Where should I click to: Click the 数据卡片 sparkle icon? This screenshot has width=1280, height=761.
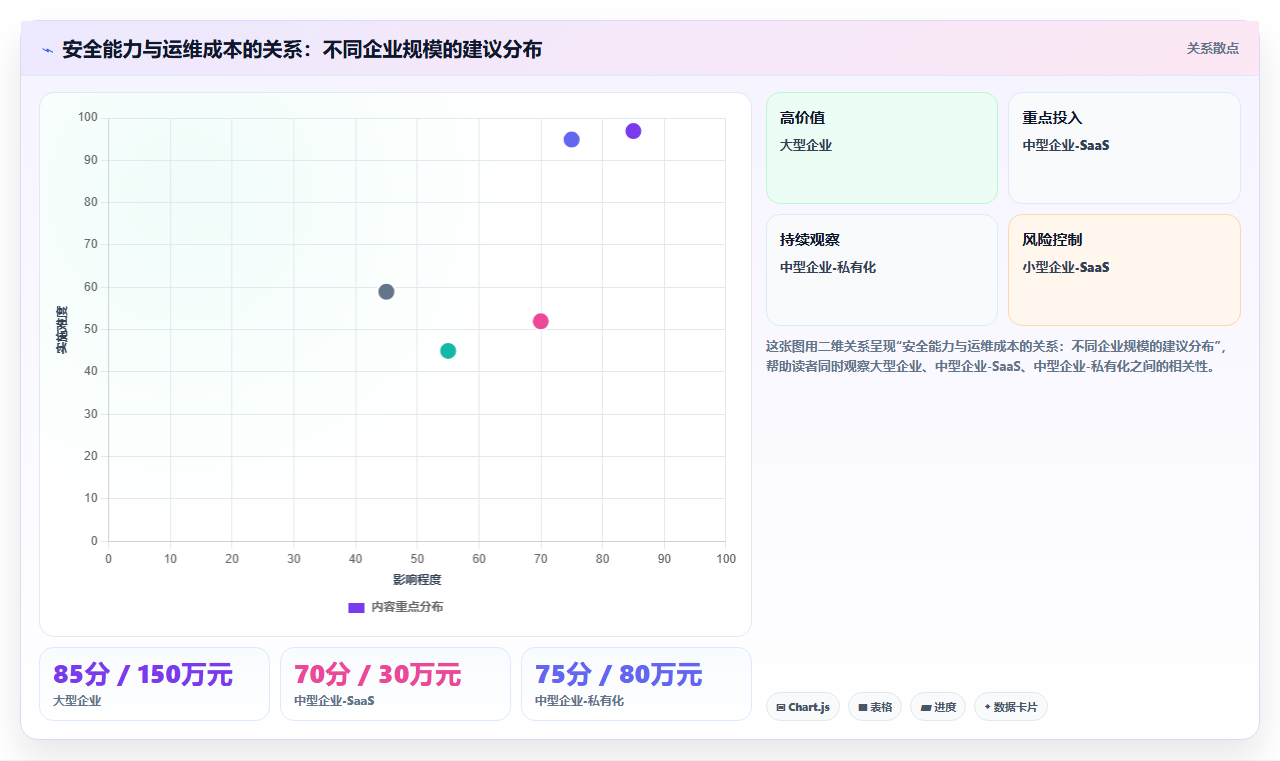987,707
